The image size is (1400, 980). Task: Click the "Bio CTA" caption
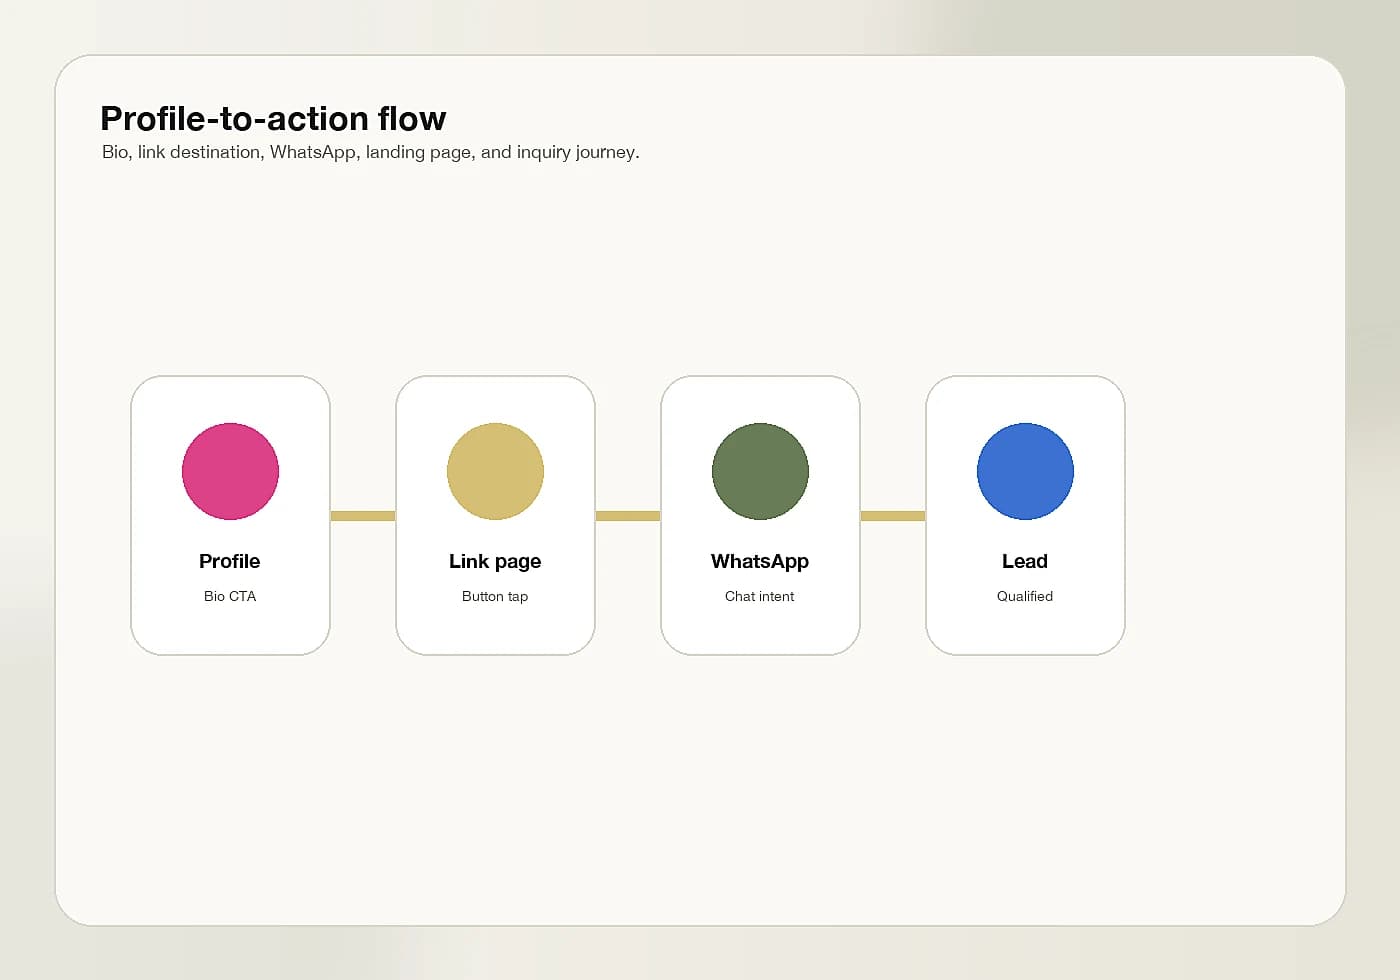230,596
